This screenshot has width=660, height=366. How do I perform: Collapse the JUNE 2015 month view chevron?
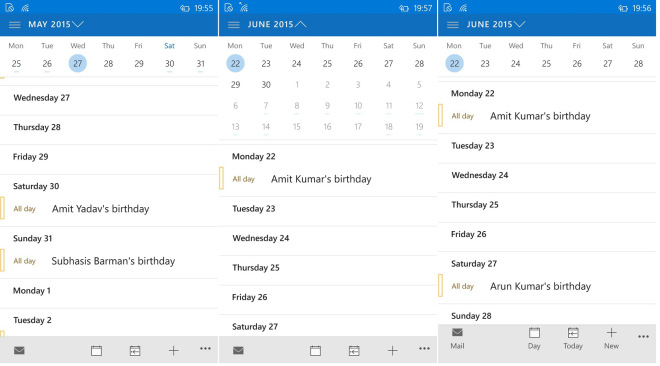click(301, 24)
